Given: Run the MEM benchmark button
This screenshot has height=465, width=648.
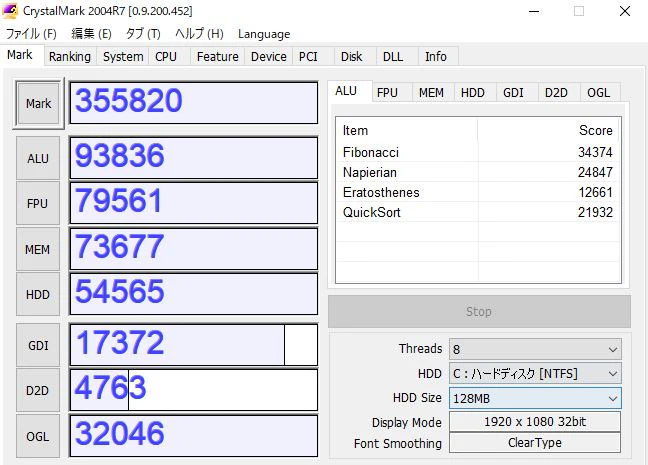Looking at the screenshot, I should tap(38, 249).
